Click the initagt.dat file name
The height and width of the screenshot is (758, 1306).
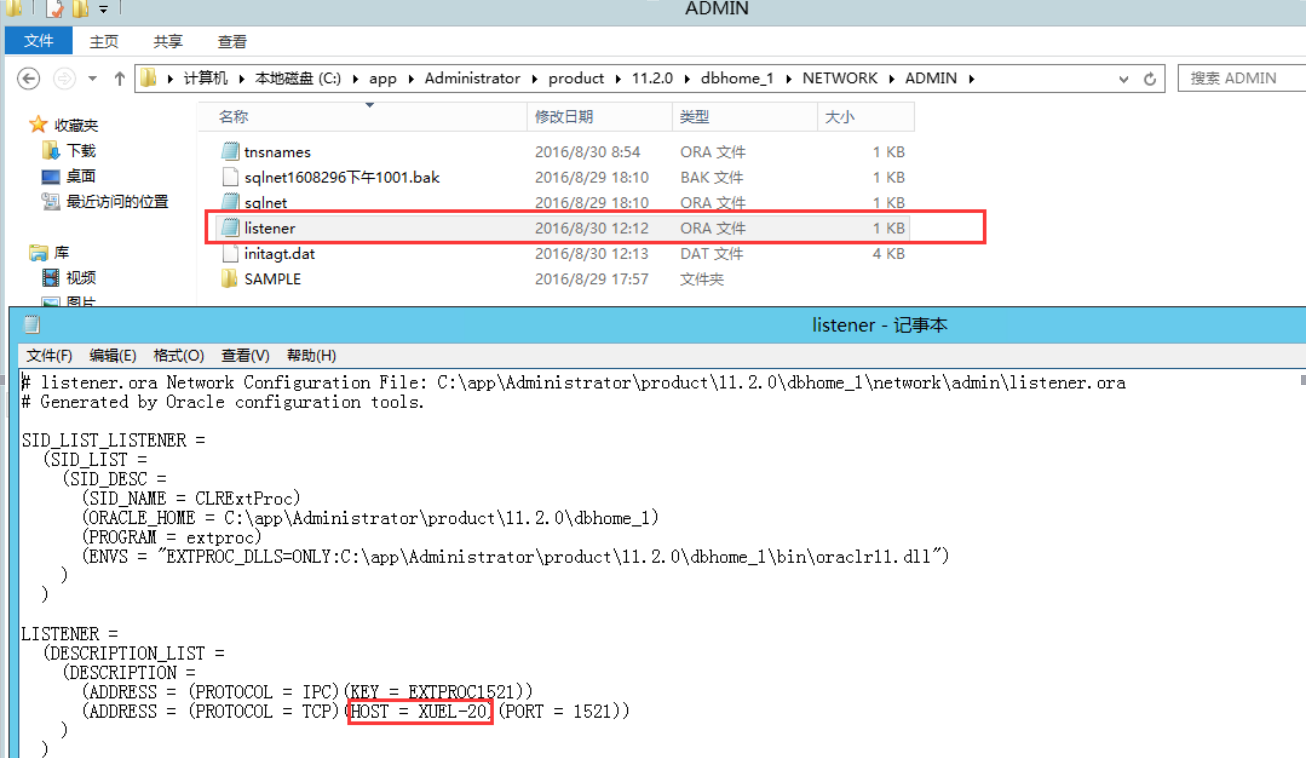click(x=279, y=253)
